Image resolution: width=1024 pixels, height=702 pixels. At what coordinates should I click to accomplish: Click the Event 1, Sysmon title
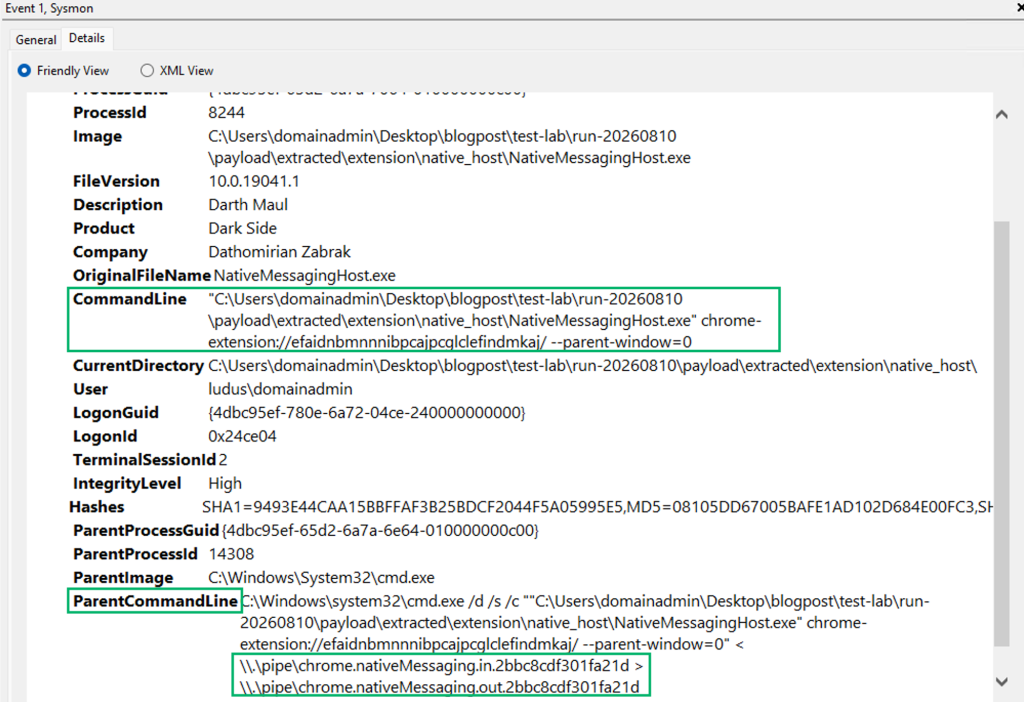(49, 8)
